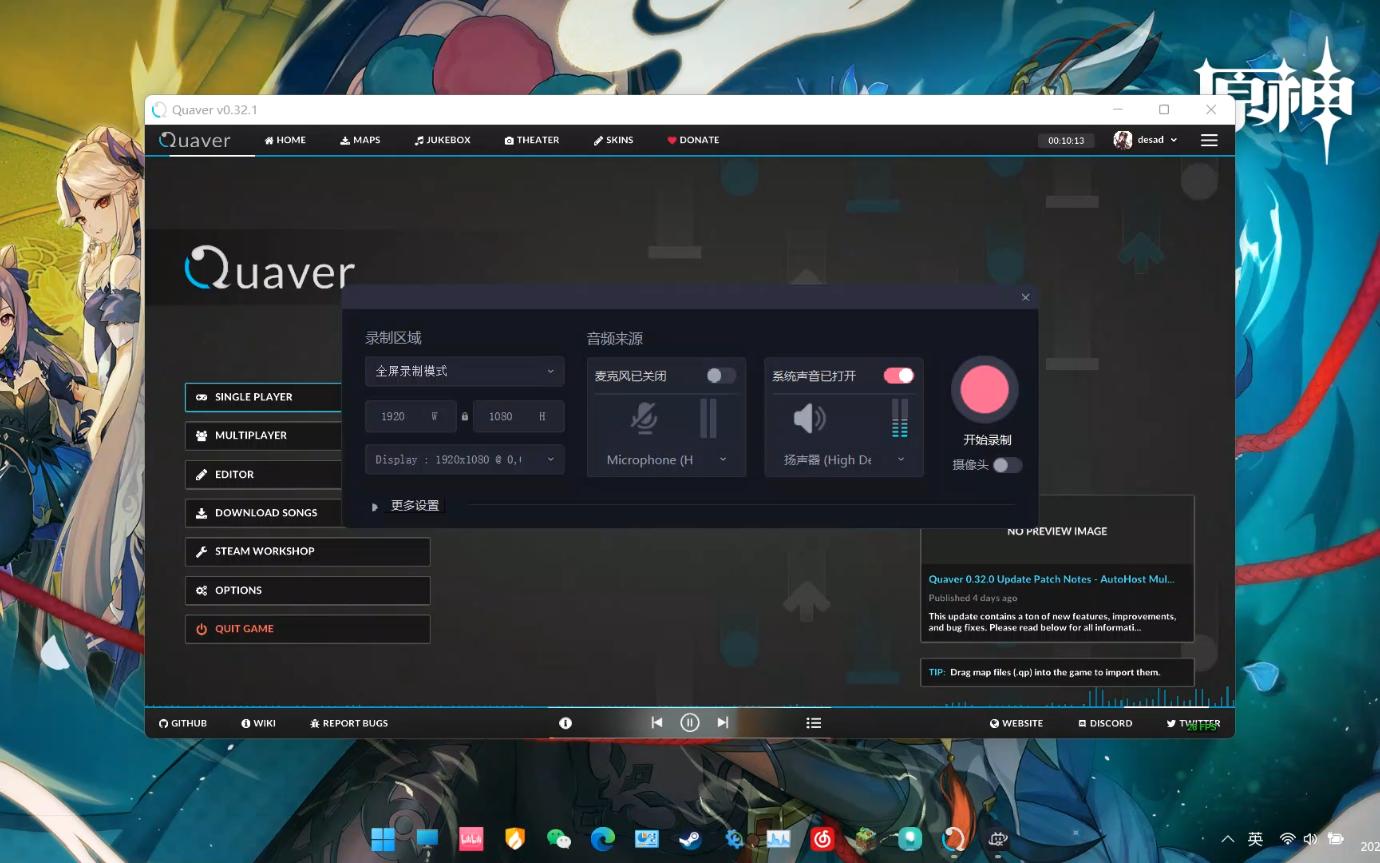Pause the jukebox music
The height and width of the screenshot is (863, 1380).
pyautogui.click(x=690, y=722)
